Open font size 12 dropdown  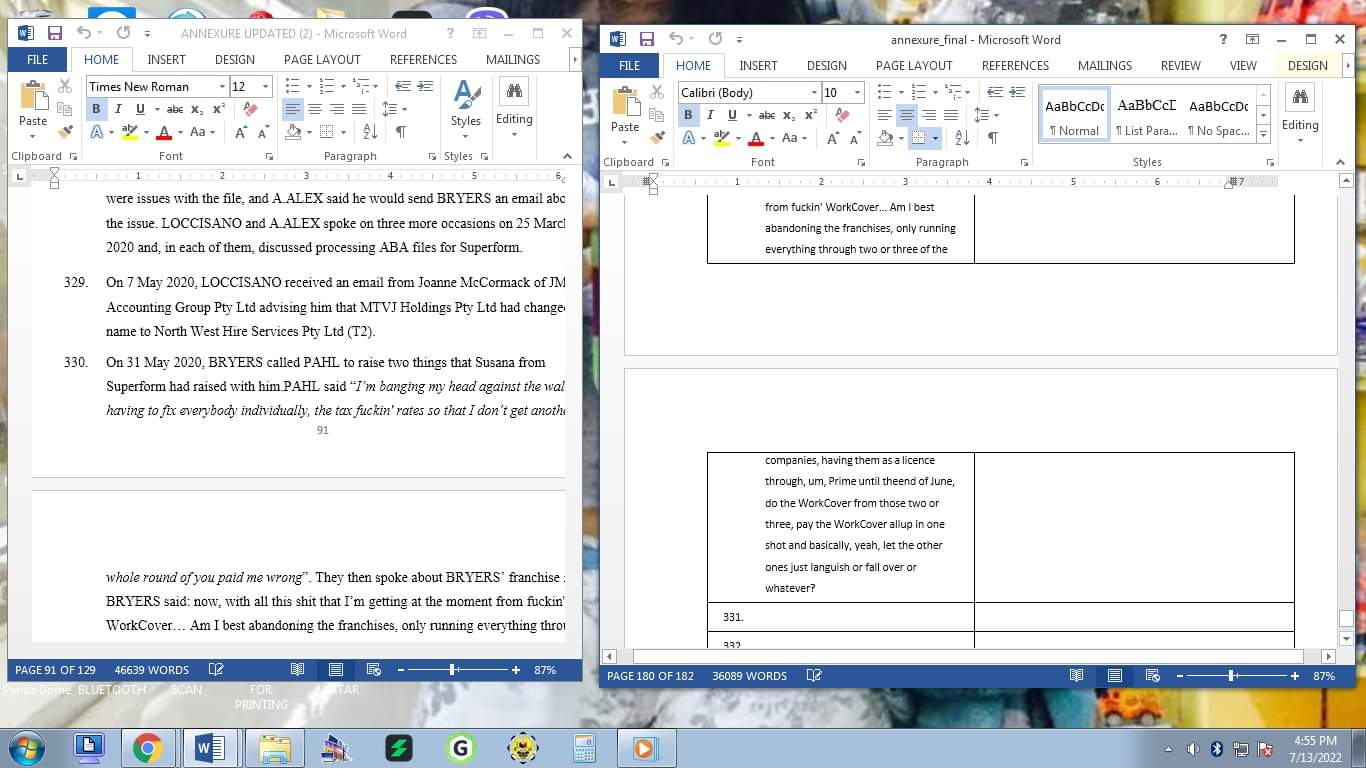coord(265,87)
